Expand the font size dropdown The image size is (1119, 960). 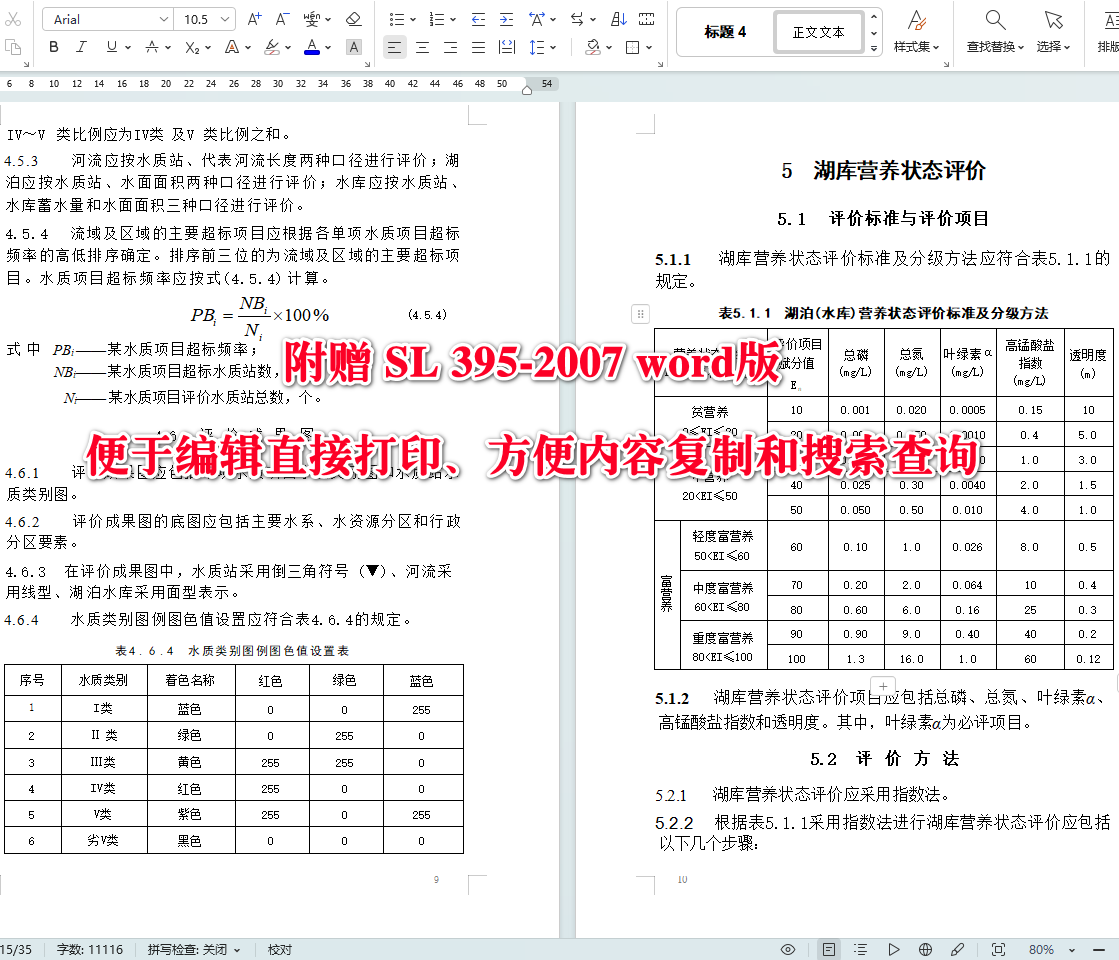coord(224,18)
